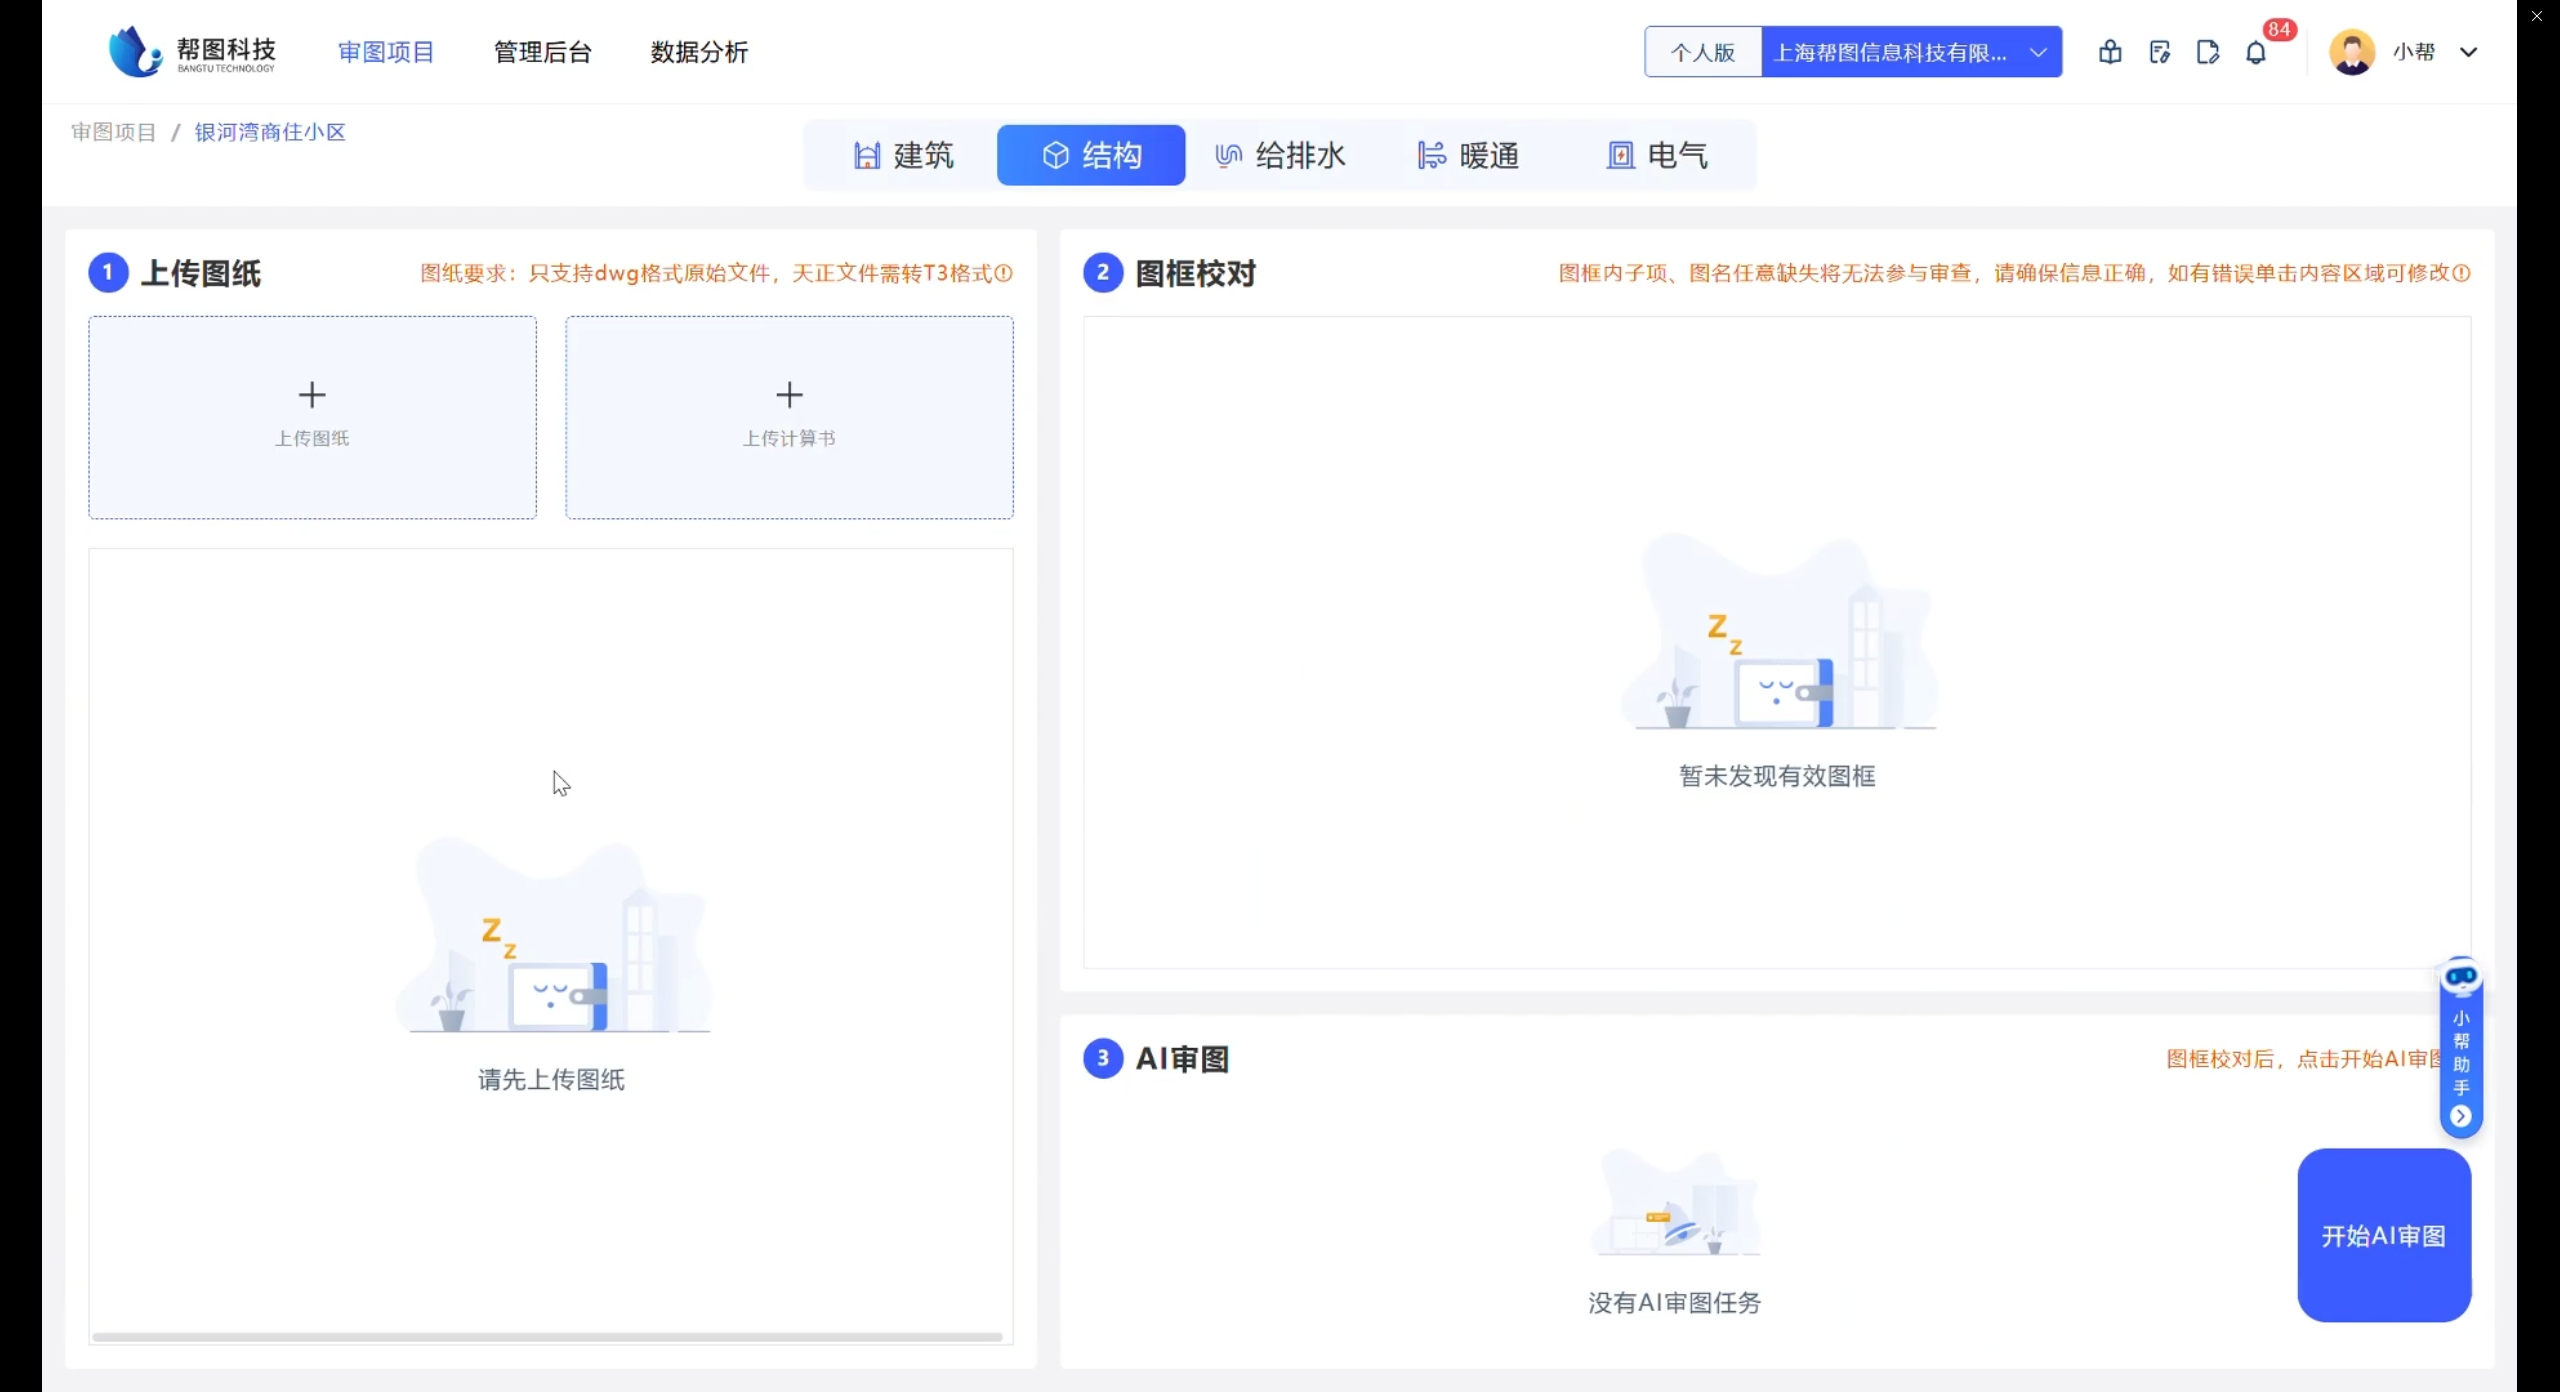Go to 审图项目 breadcrumb link
The image size is (2560, 1392).
[114, 132]
